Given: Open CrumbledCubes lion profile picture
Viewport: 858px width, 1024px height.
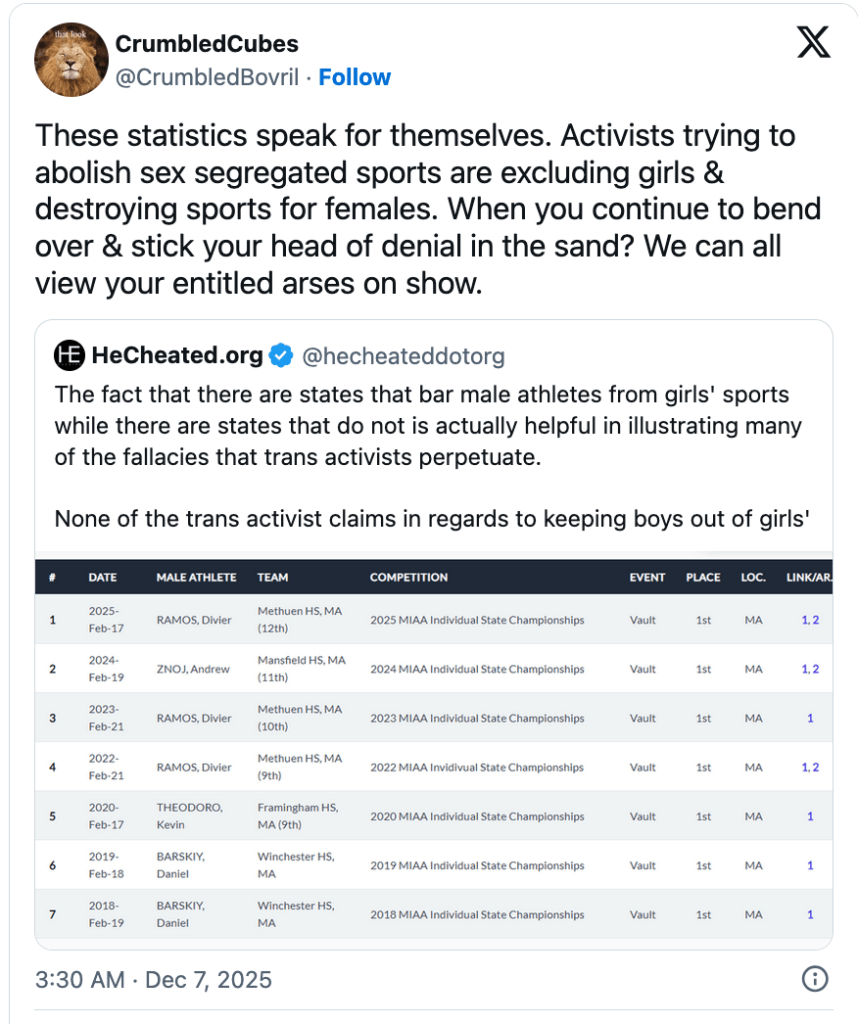Looking at the screenshot, I should [x=71, y=59].
